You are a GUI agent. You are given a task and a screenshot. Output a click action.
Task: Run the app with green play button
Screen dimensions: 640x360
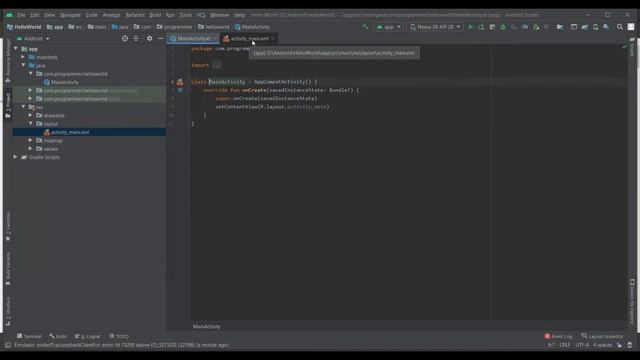(470, 27)
